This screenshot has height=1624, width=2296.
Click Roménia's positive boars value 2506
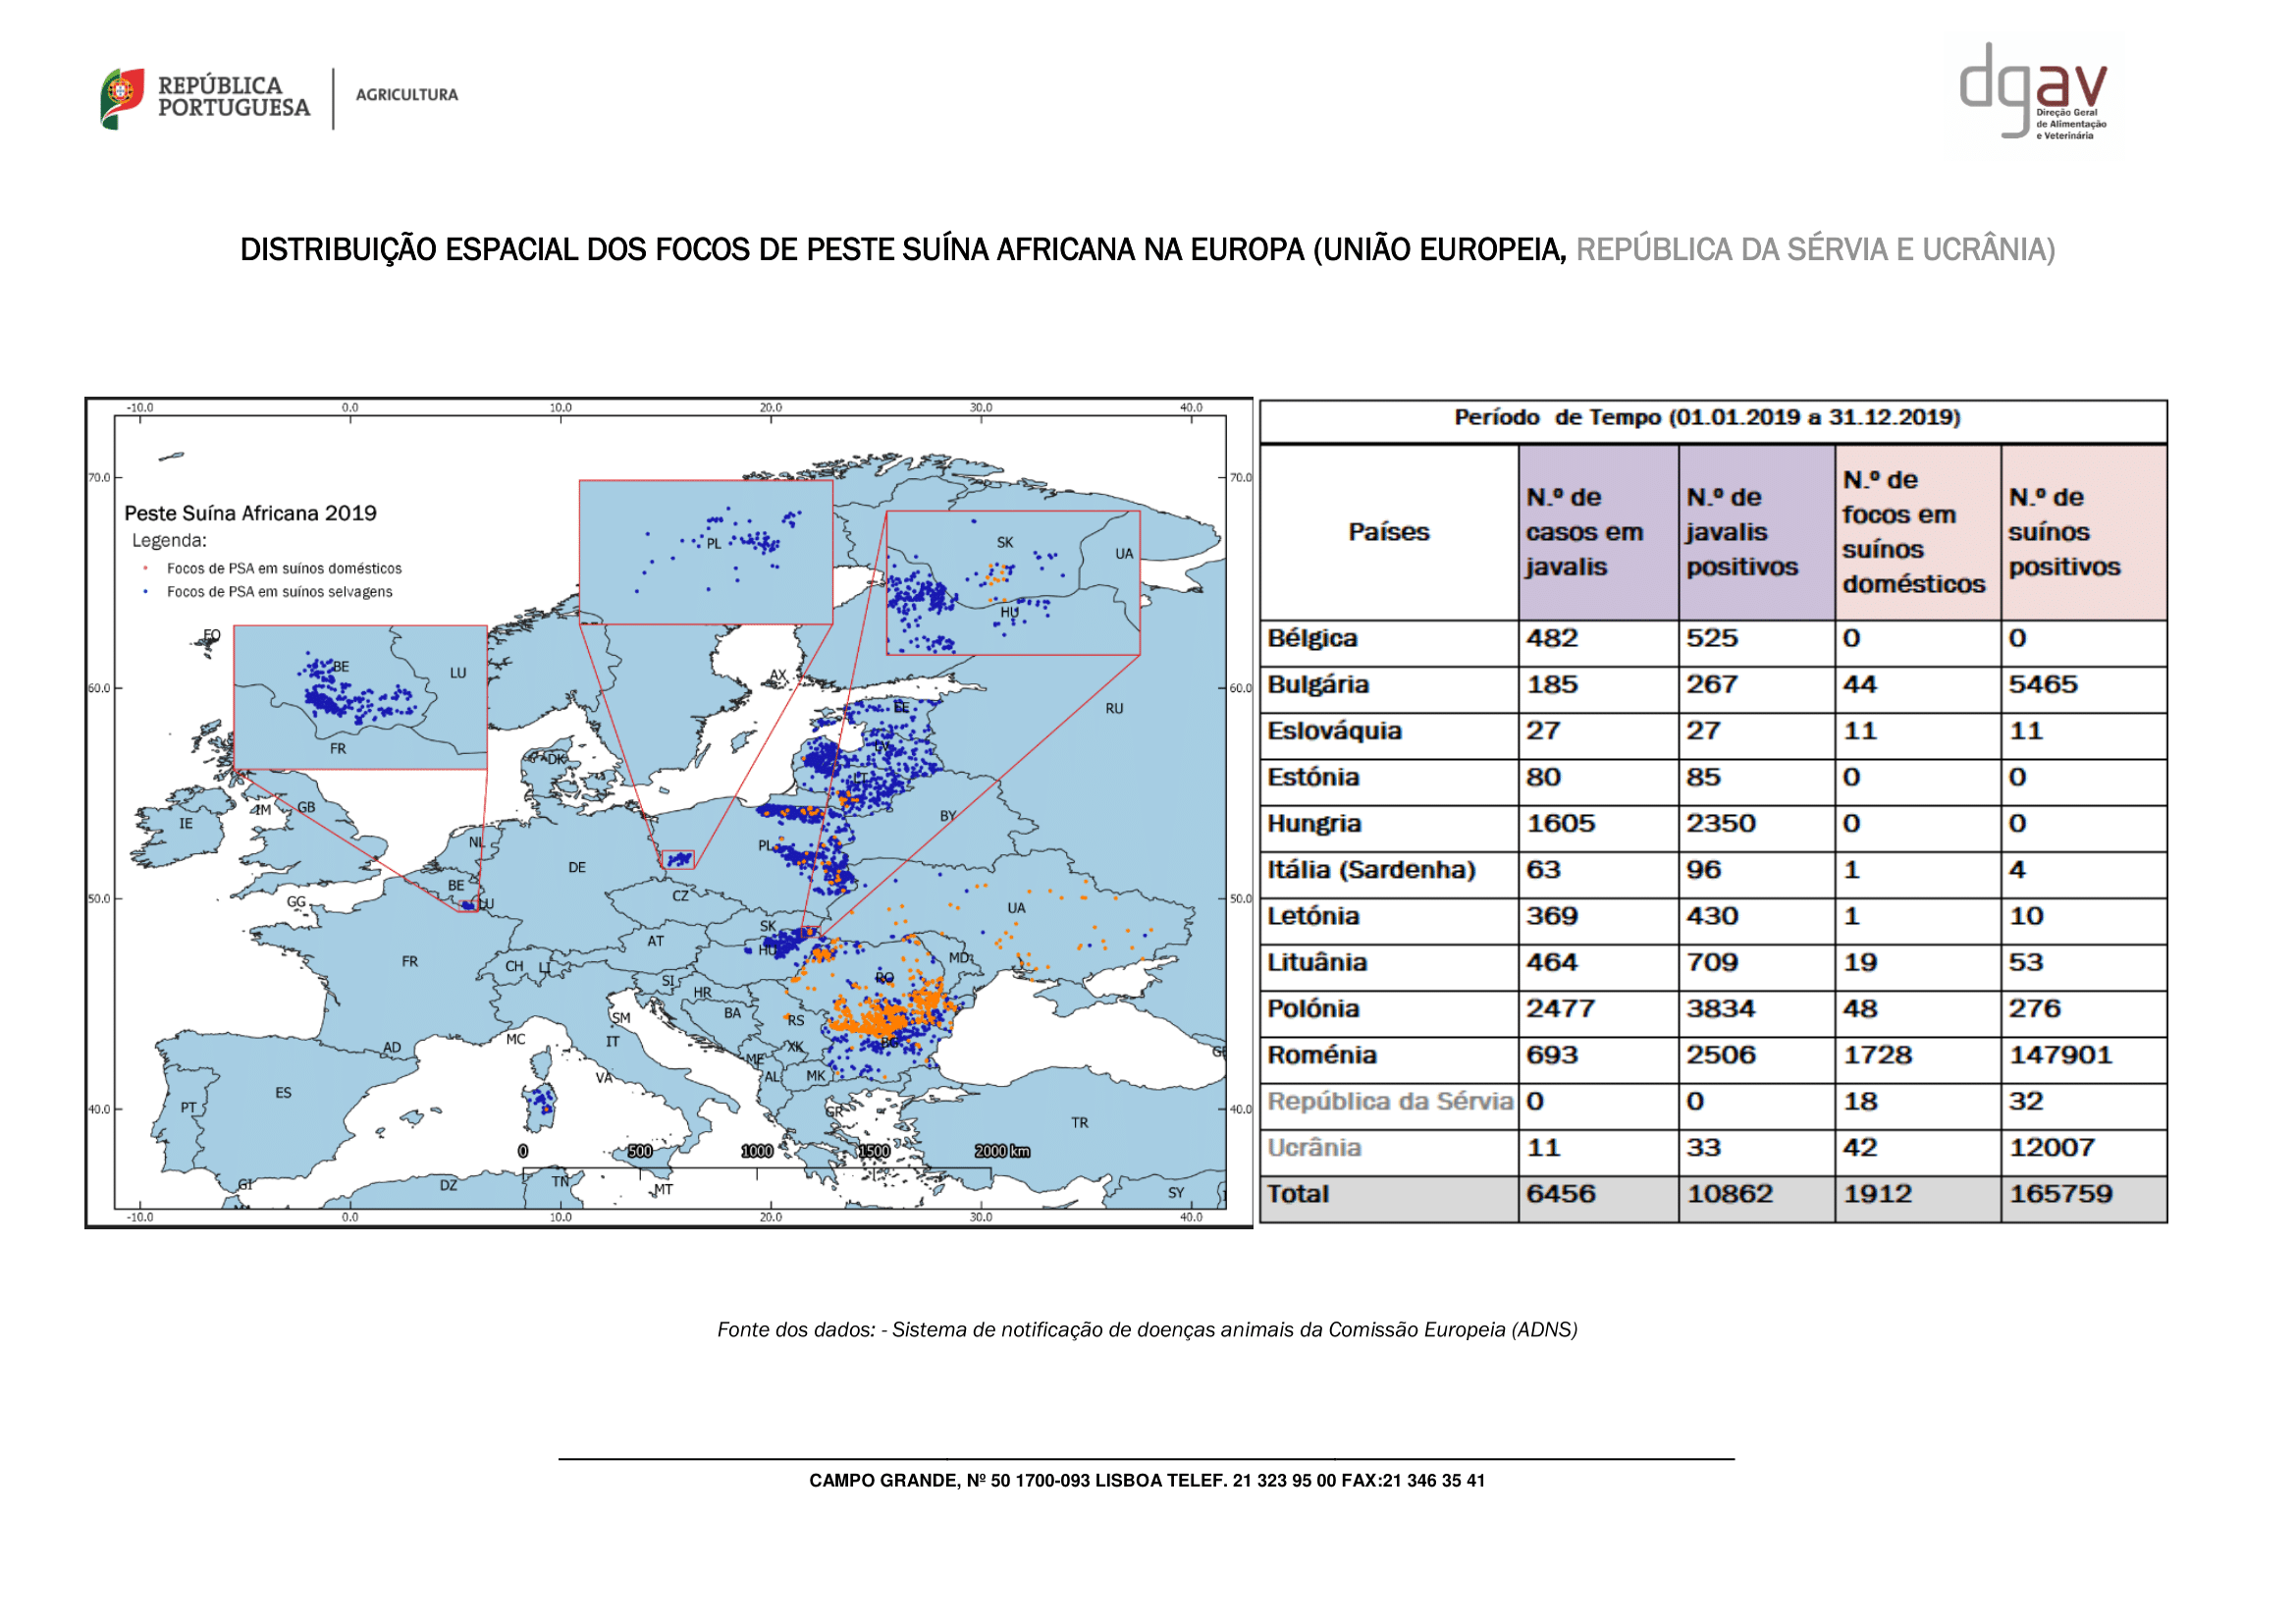[x=1721, y=1055]
